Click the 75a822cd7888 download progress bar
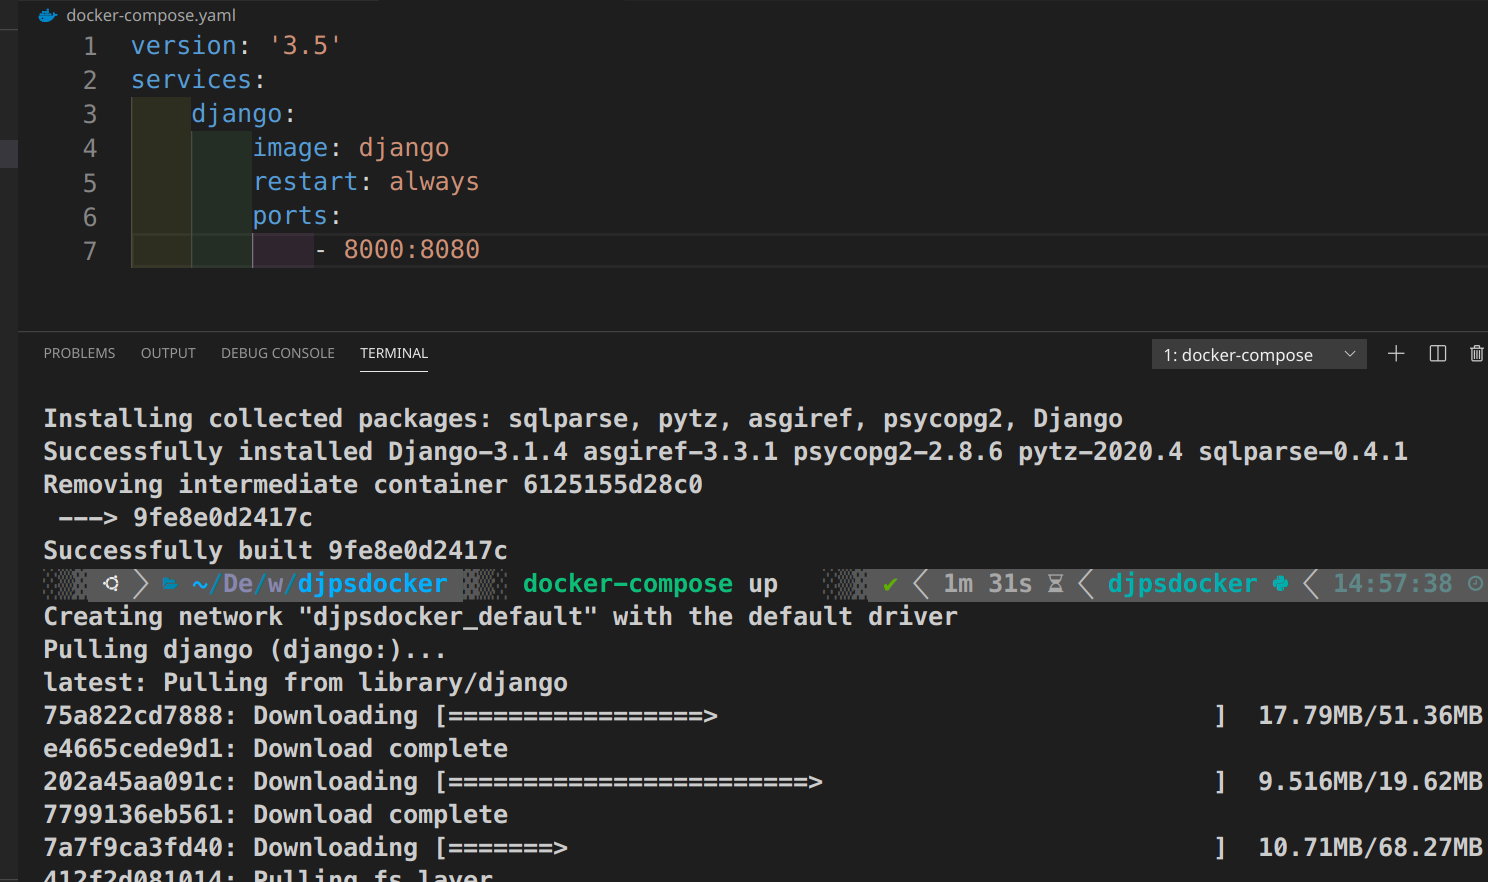 point(830,716)
